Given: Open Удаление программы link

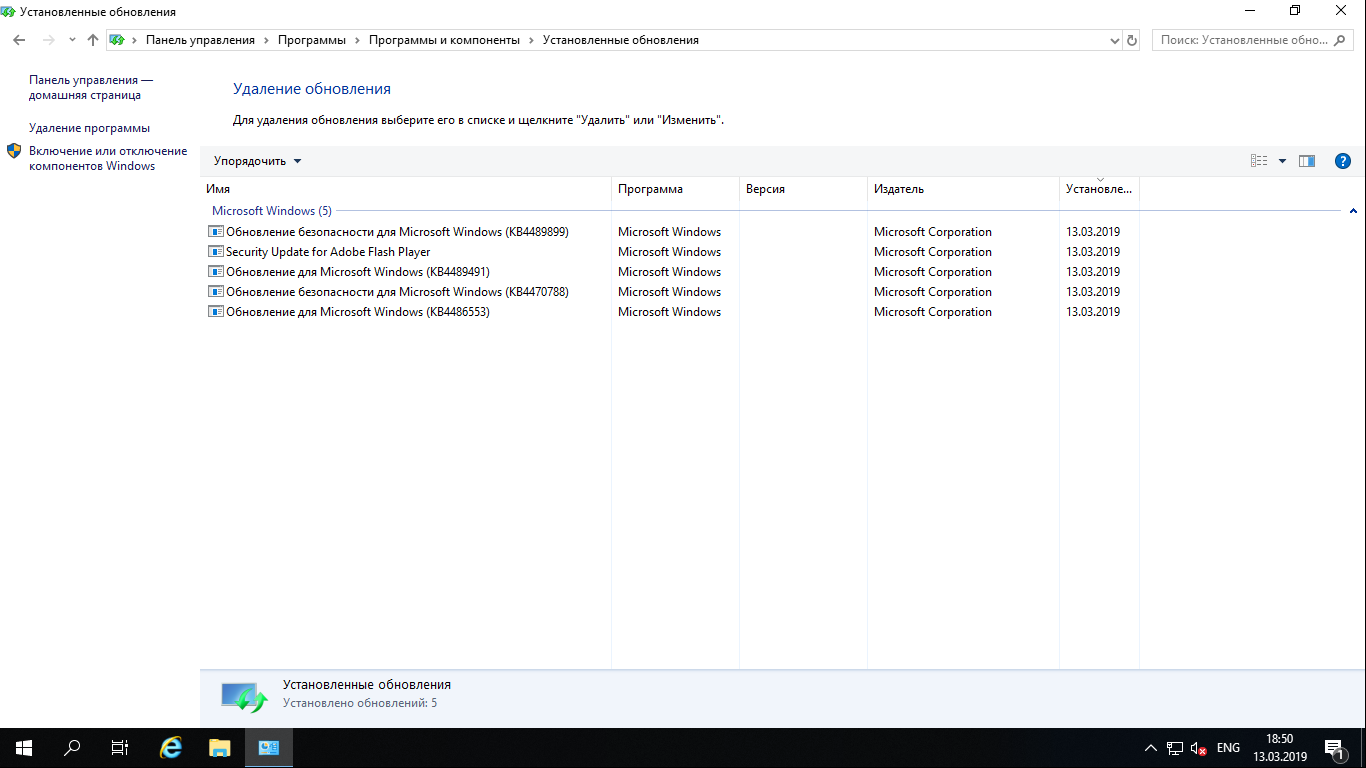Looking at the screenshot, I should tap(89, 128).
